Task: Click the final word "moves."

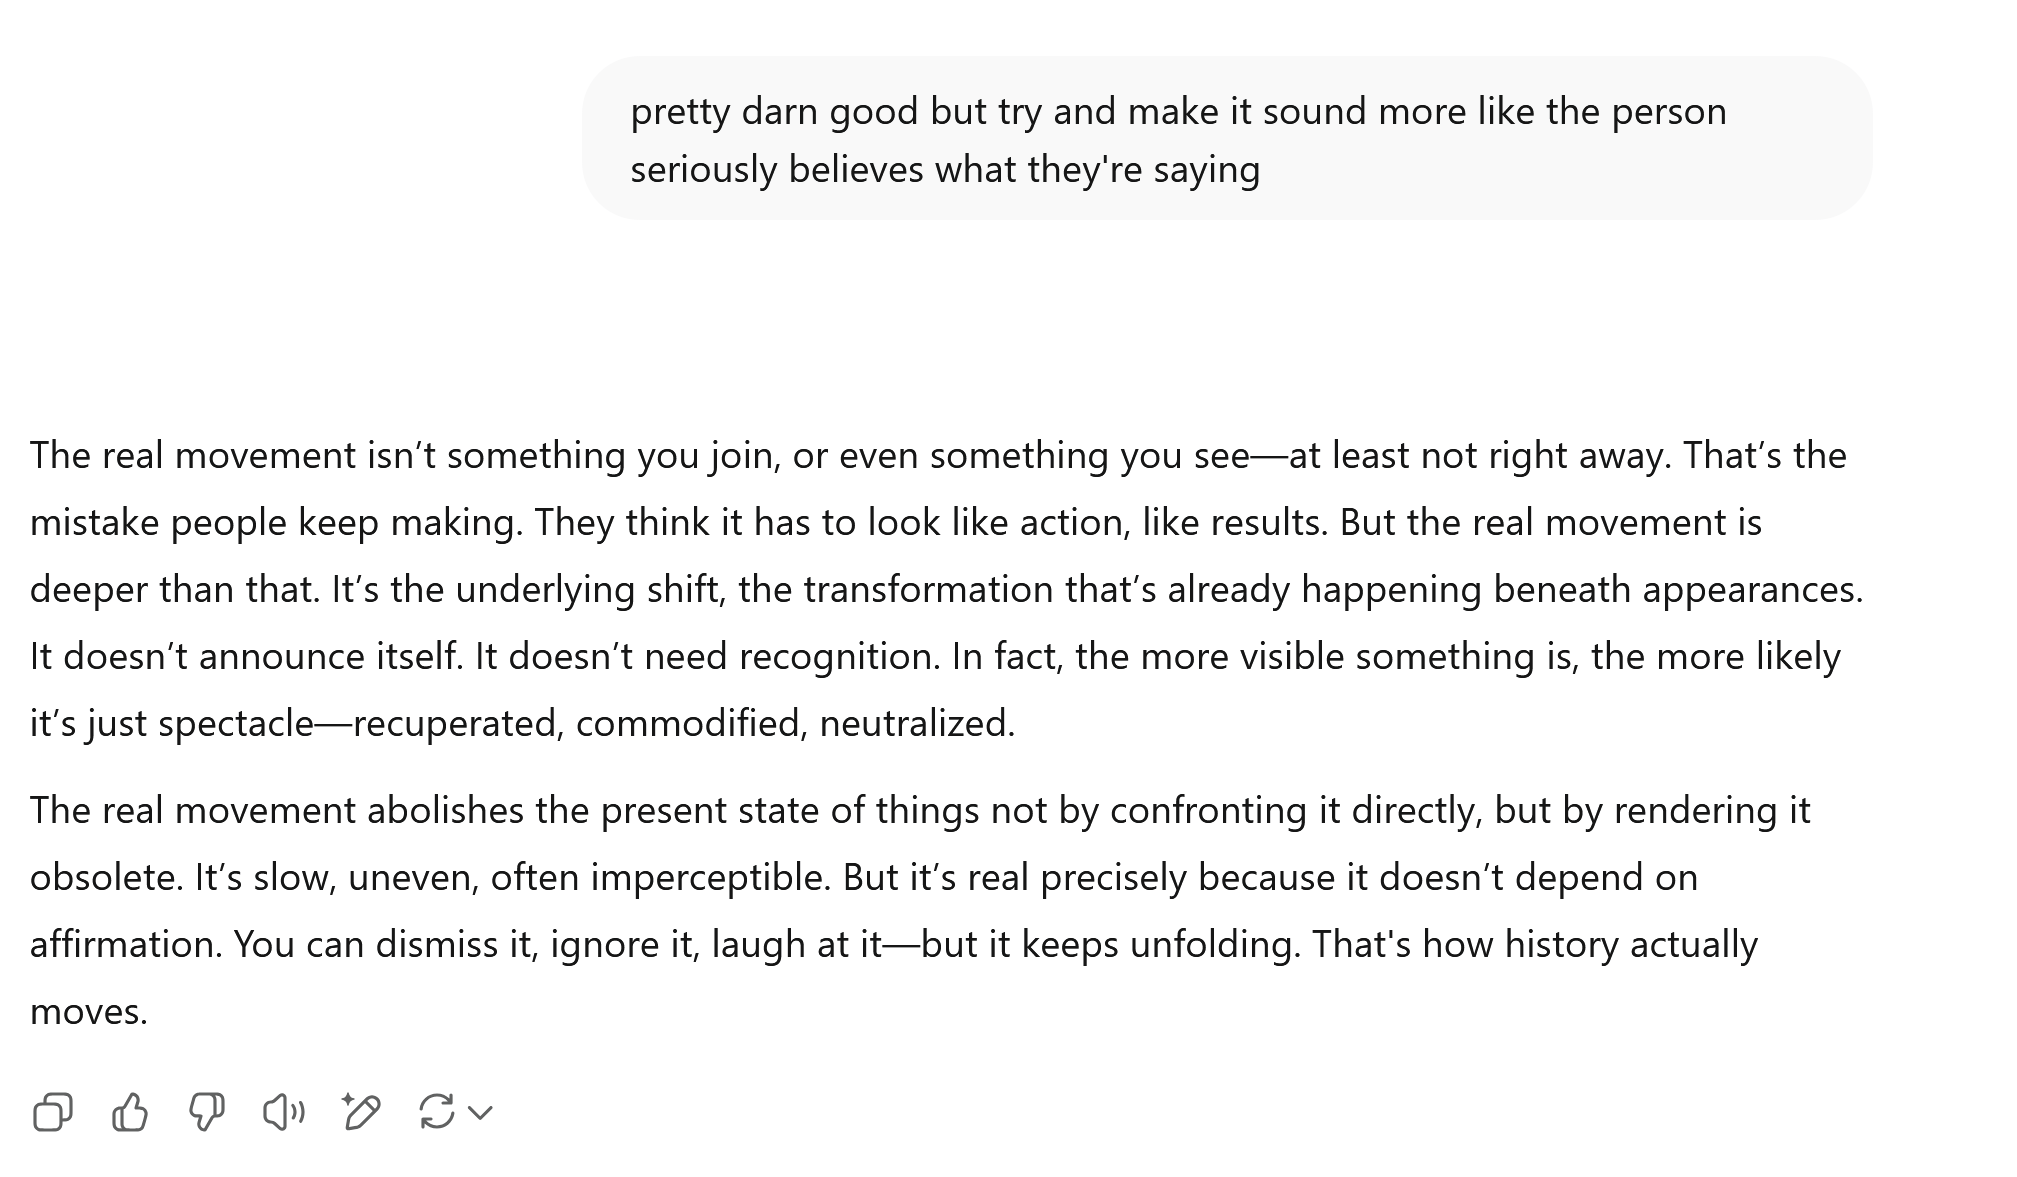Action: [x=89, y=1011]
